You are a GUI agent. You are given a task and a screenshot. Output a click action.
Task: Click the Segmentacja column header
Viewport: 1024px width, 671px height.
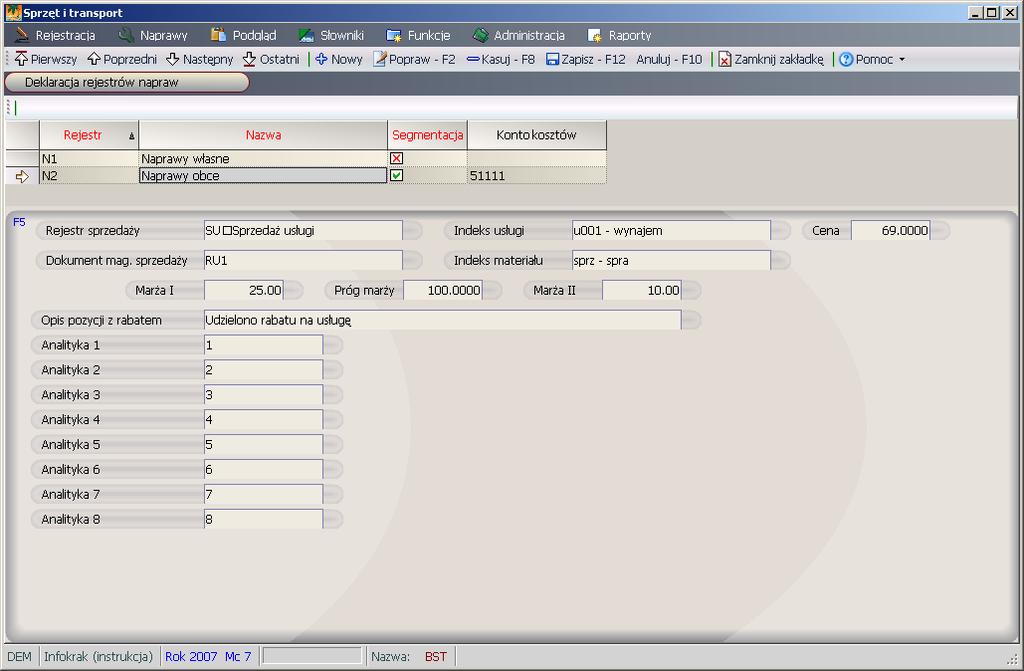[428, 135]
